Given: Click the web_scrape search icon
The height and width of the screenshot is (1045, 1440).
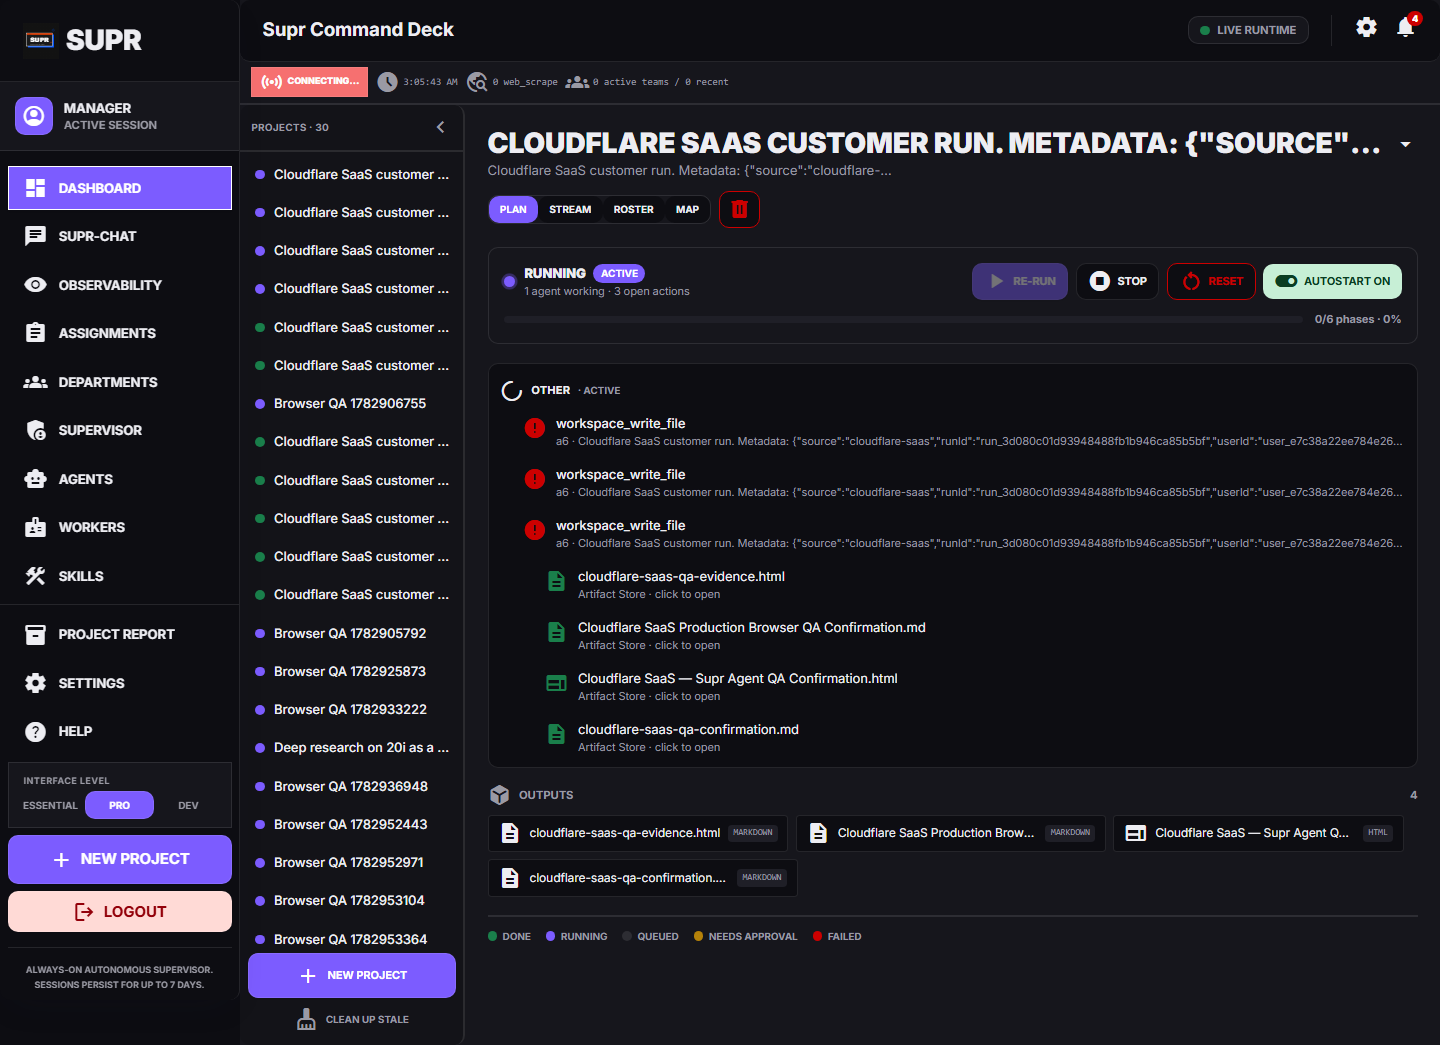Looking at the screenshot, I should coord(477,82).
